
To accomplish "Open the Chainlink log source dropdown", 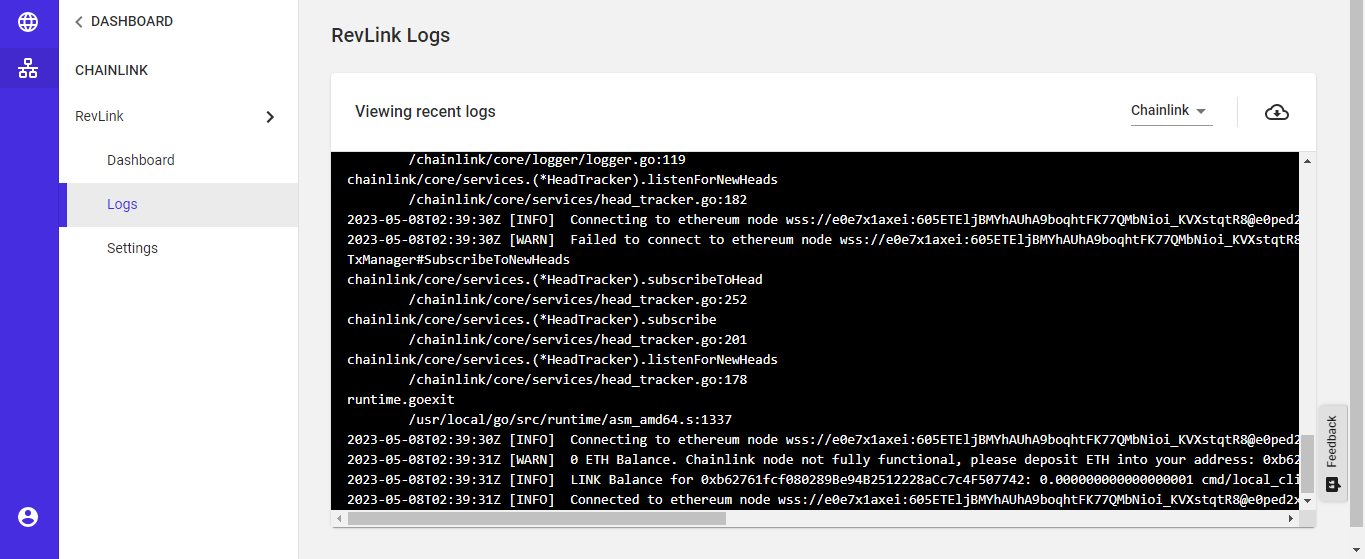I will [1171, 111].
